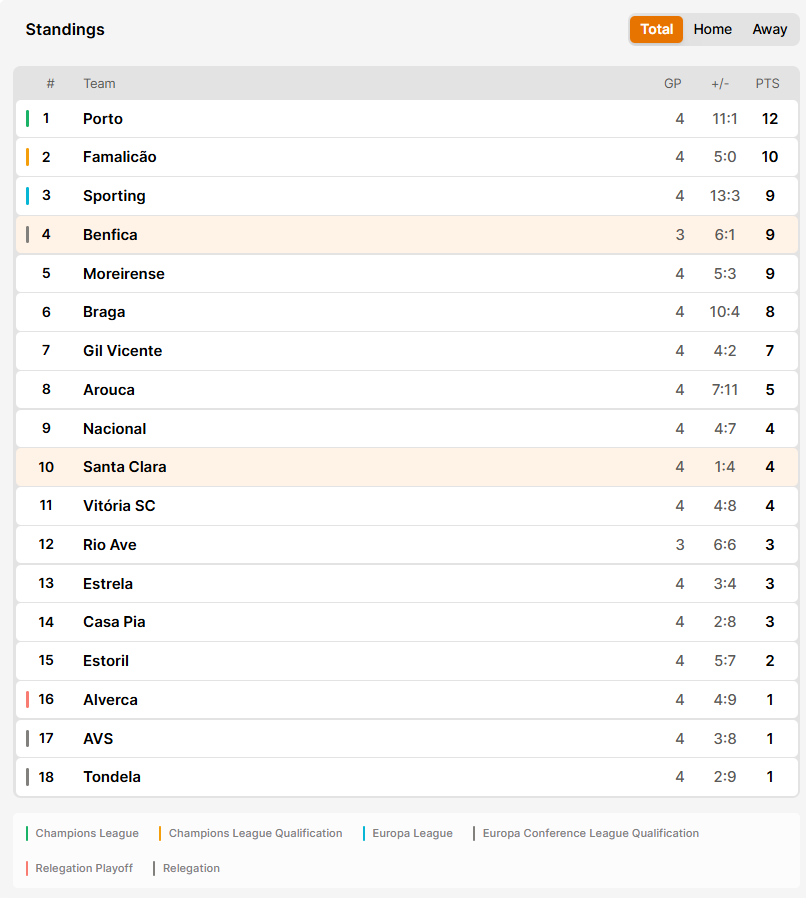This screenshot has width=806, height=898.
Task: Click the Europa League legend label
Action: (412, 833)
